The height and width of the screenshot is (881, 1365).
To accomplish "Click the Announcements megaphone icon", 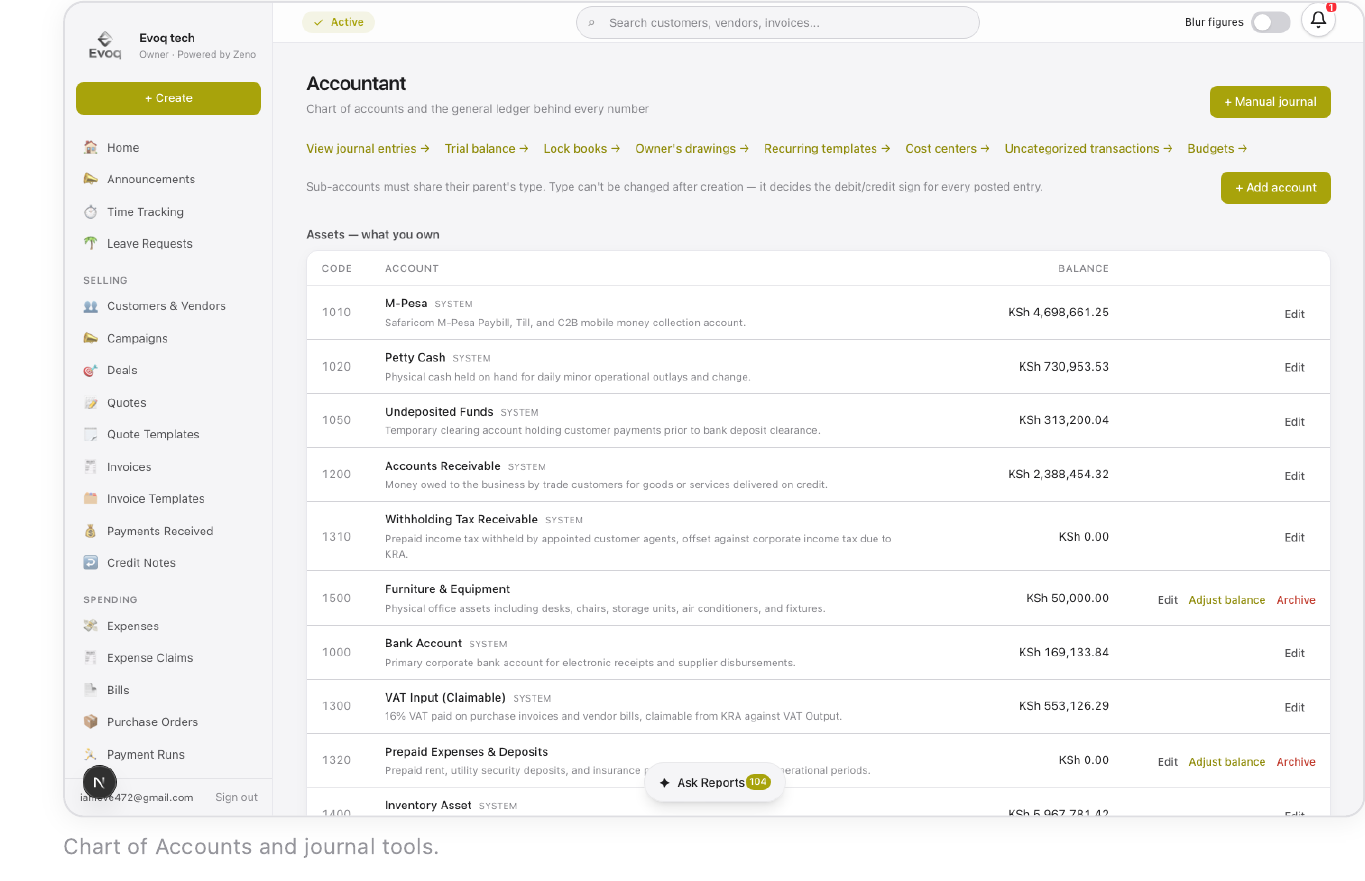I will [91, 179].
